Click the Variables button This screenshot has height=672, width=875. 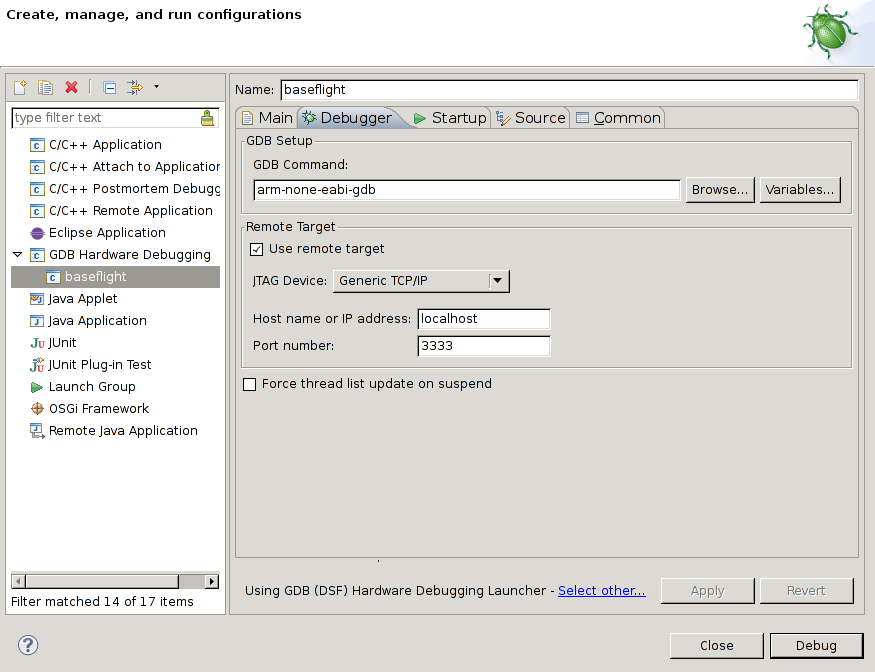point(800,190)
